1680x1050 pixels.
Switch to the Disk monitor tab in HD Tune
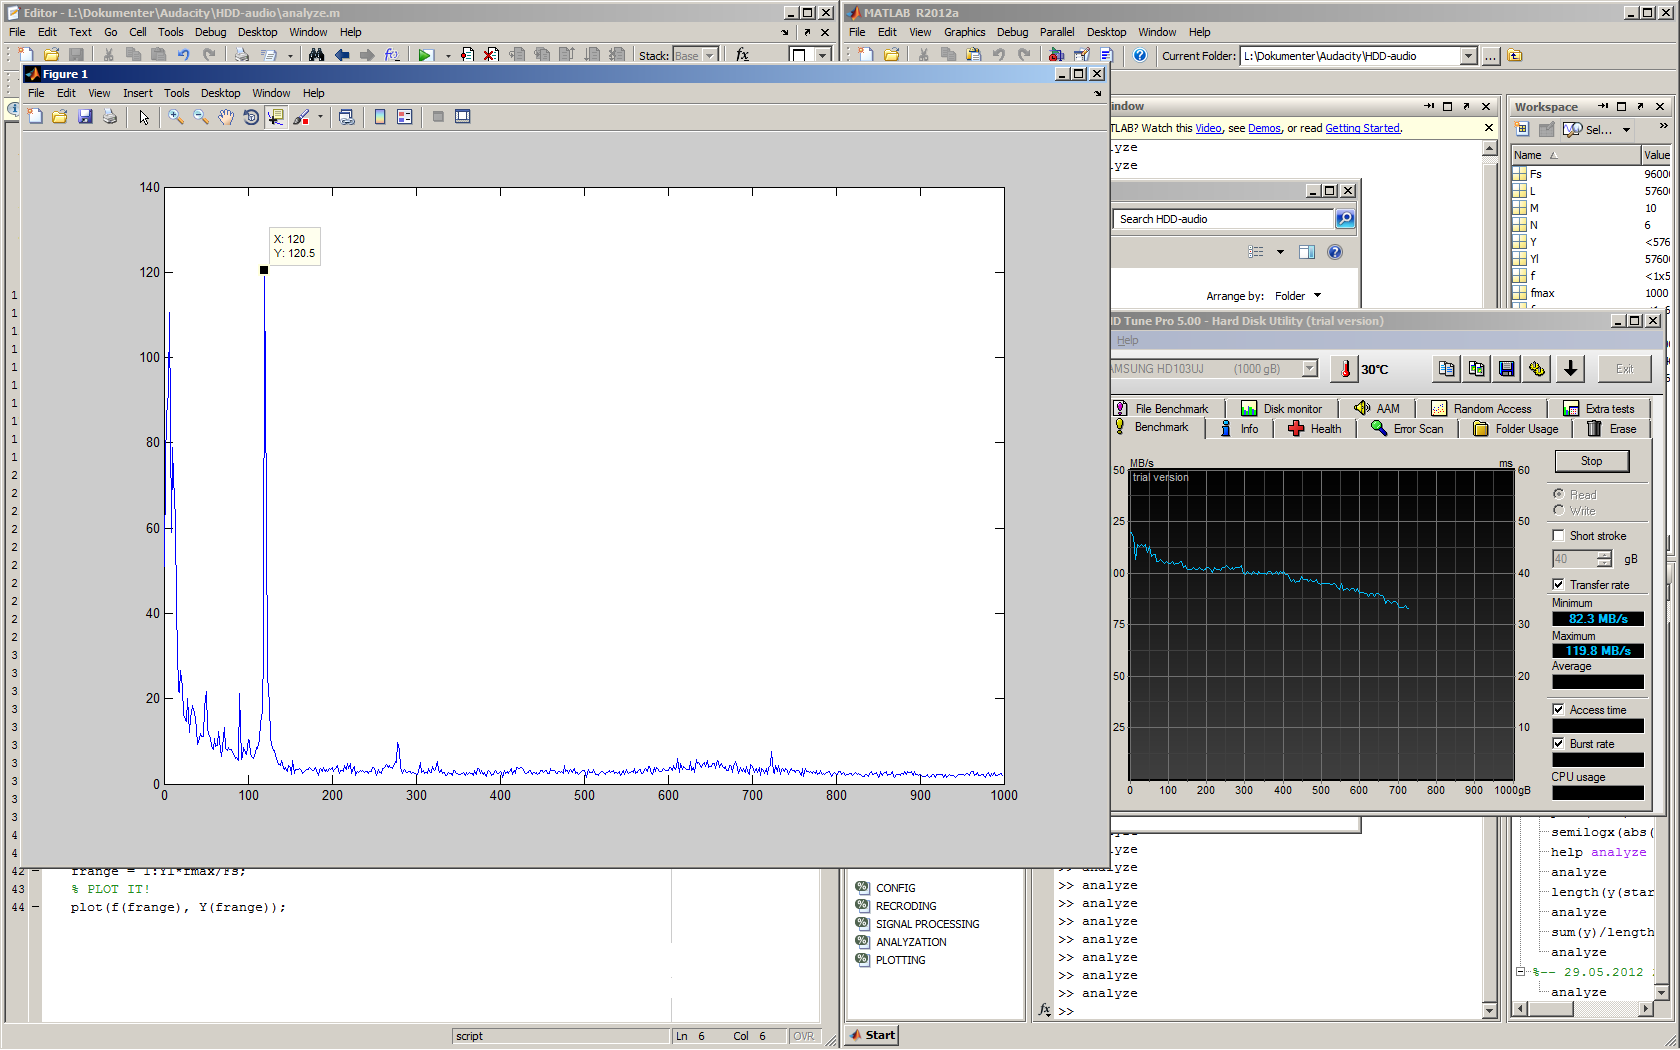coord(1282,409)
